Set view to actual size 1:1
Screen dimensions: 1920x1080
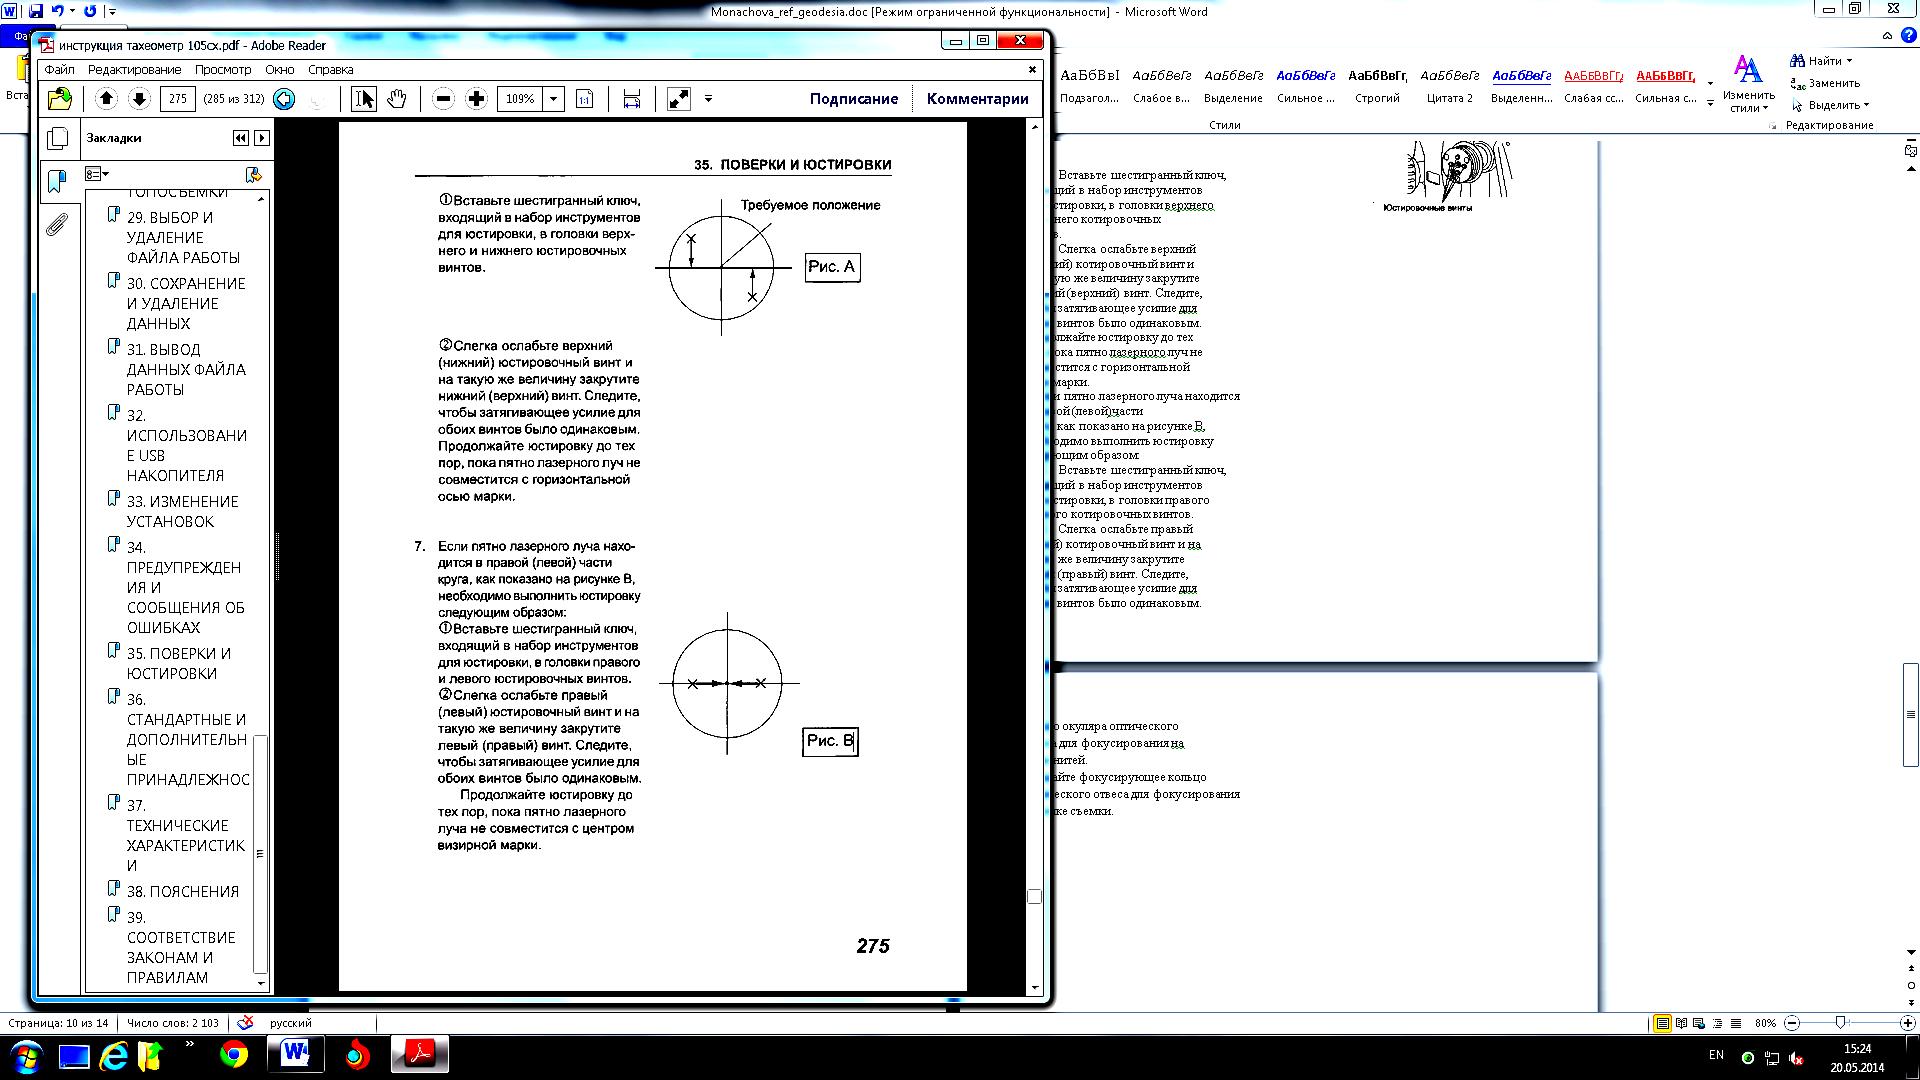[x=585, y=98]
